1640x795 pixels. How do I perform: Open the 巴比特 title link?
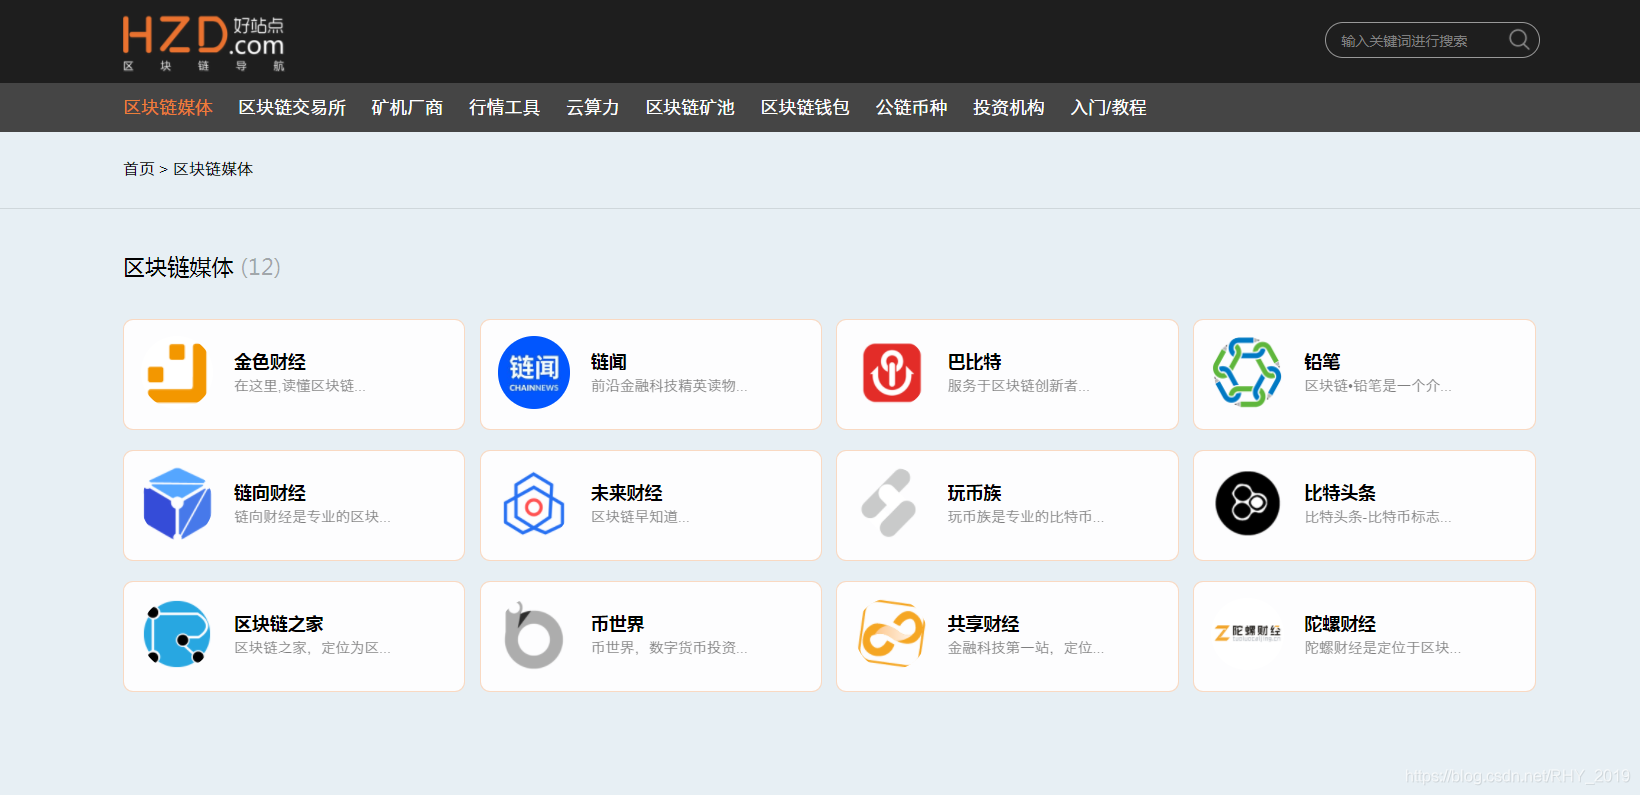point(974,362)
